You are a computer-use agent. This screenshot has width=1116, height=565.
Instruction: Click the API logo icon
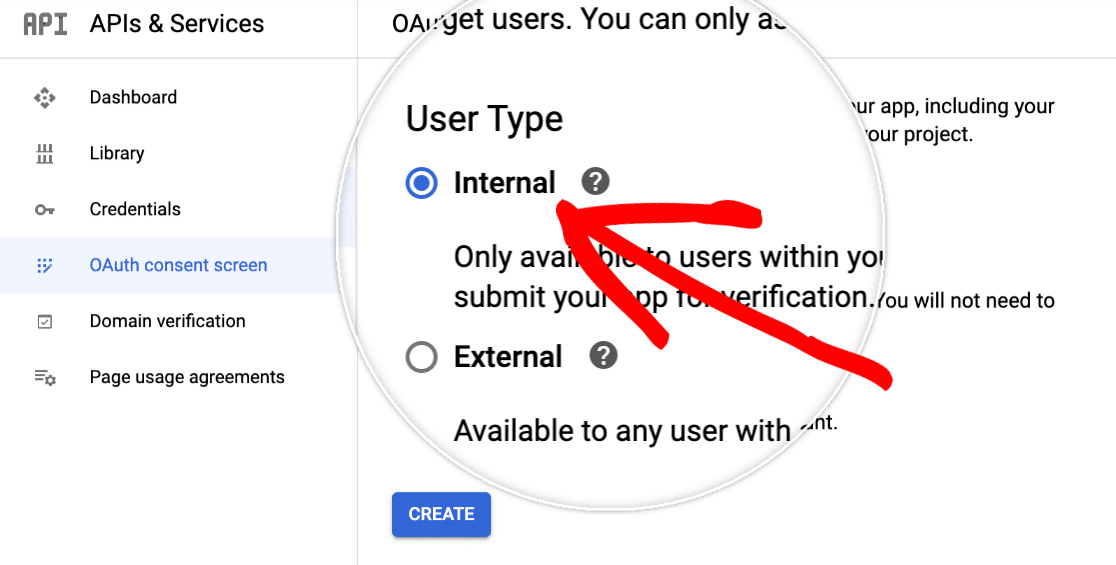click(x=46, y=24)
